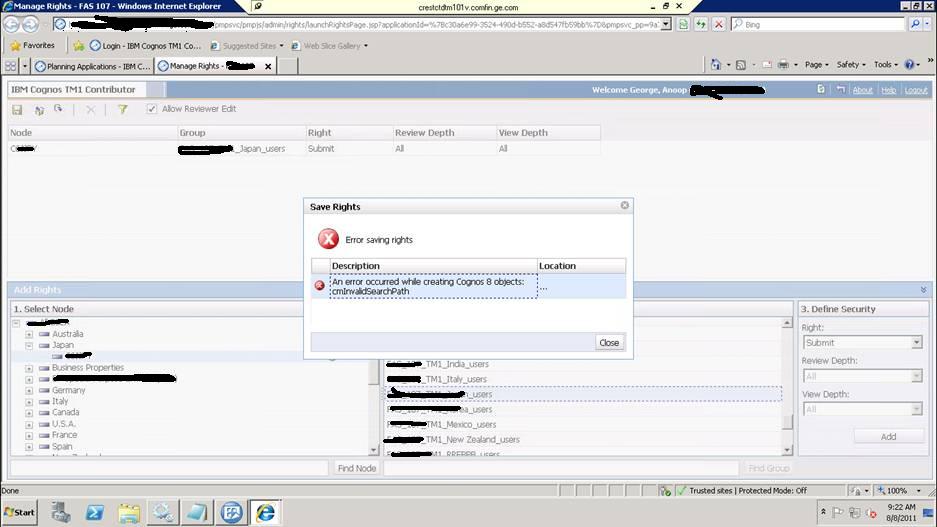This screenshot has width=937, height=527.
Task: Click the Find Node text input field
Action: point(169,468)
